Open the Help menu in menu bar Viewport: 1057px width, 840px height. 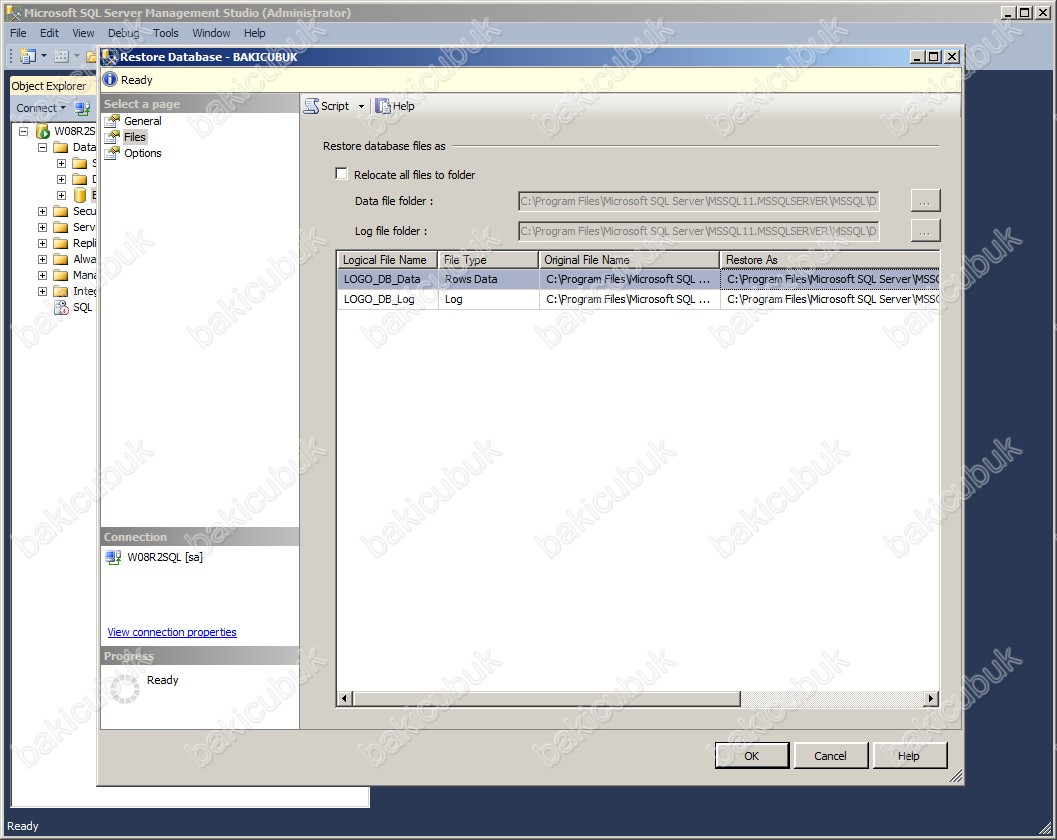(255, 33)
